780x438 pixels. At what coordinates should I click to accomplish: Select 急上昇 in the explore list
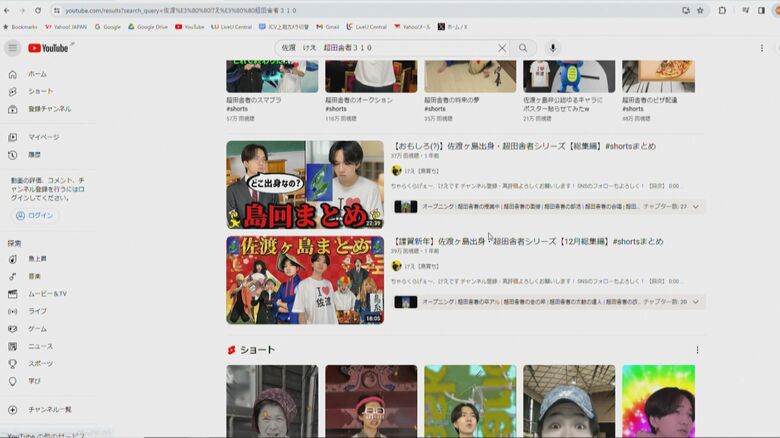(37, 259)
